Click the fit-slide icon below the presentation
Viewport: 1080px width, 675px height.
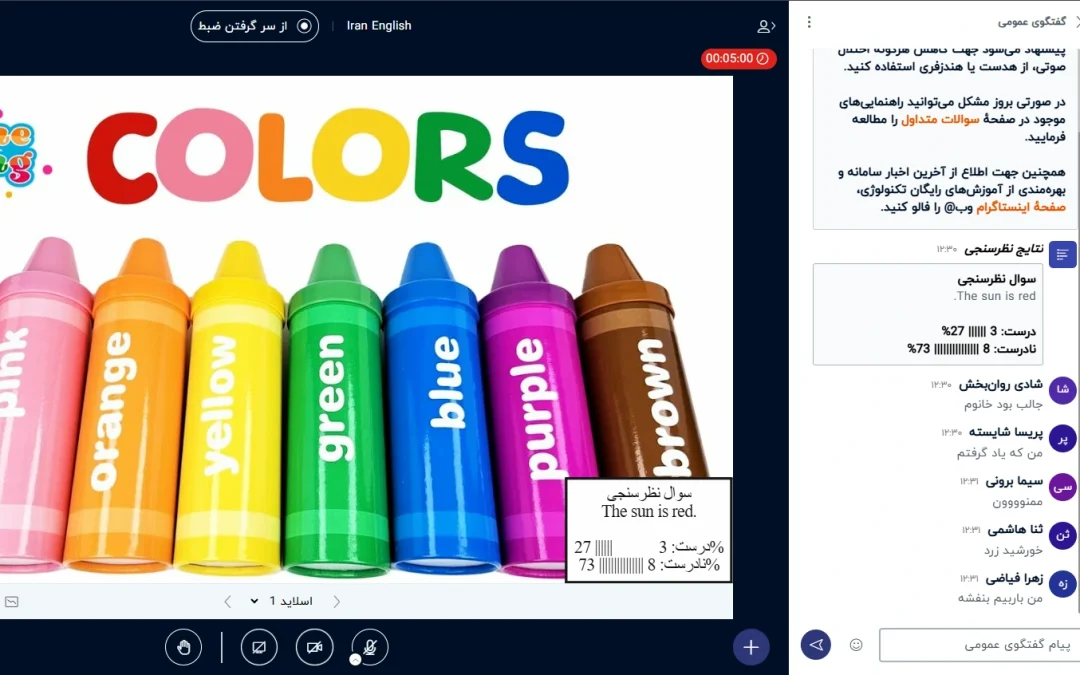pyautogui.click(x=12, y=602)
